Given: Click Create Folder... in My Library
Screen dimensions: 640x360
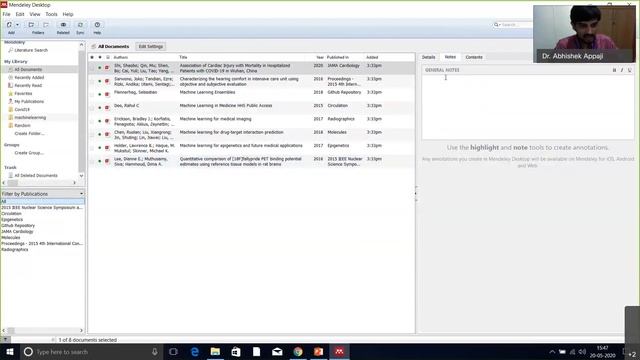Looking at the screenshot, I should (29, 133).
